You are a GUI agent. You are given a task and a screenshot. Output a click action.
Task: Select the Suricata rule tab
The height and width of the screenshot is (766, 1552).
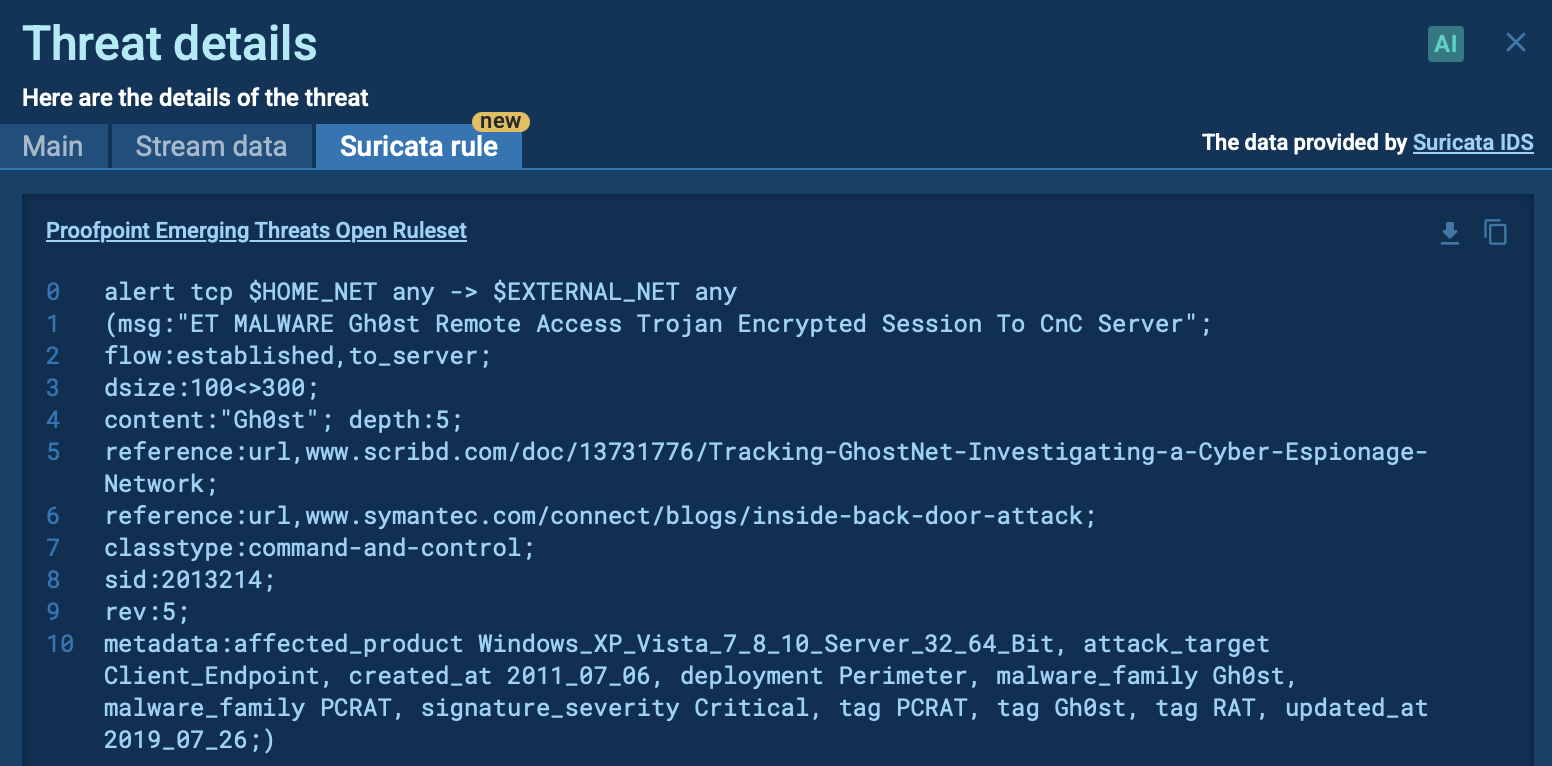point(418,147)
